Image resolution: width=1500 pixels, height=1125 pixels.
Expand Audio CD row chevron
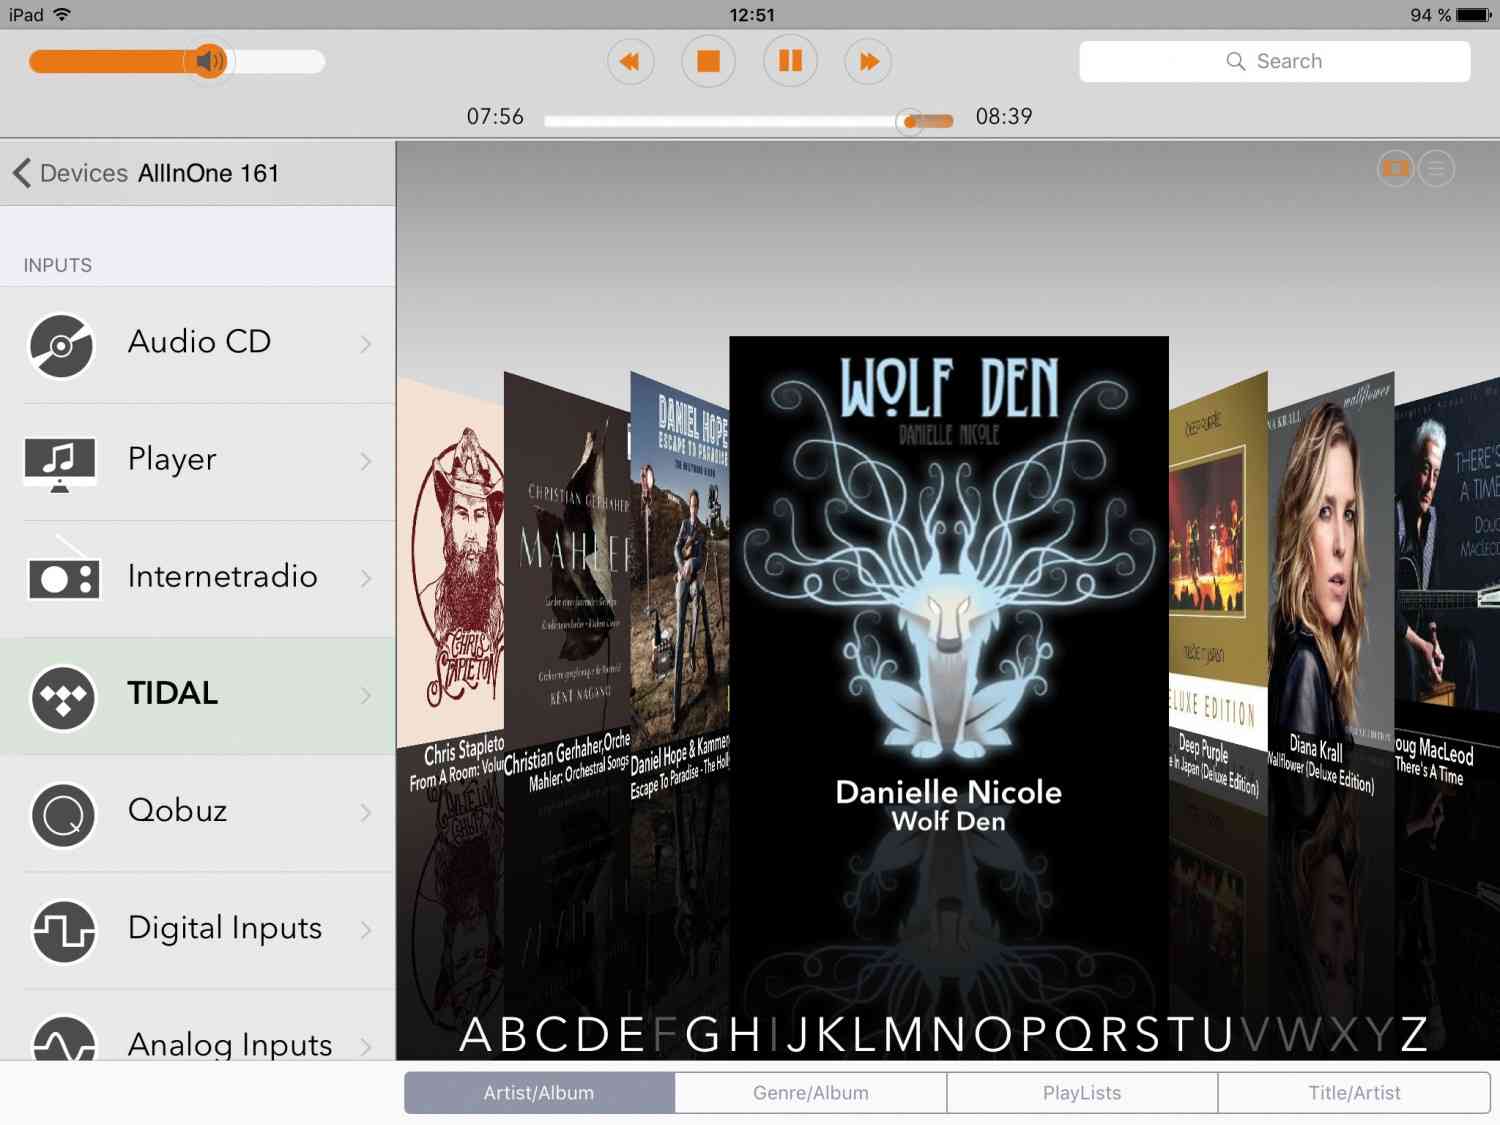point(366,344)
